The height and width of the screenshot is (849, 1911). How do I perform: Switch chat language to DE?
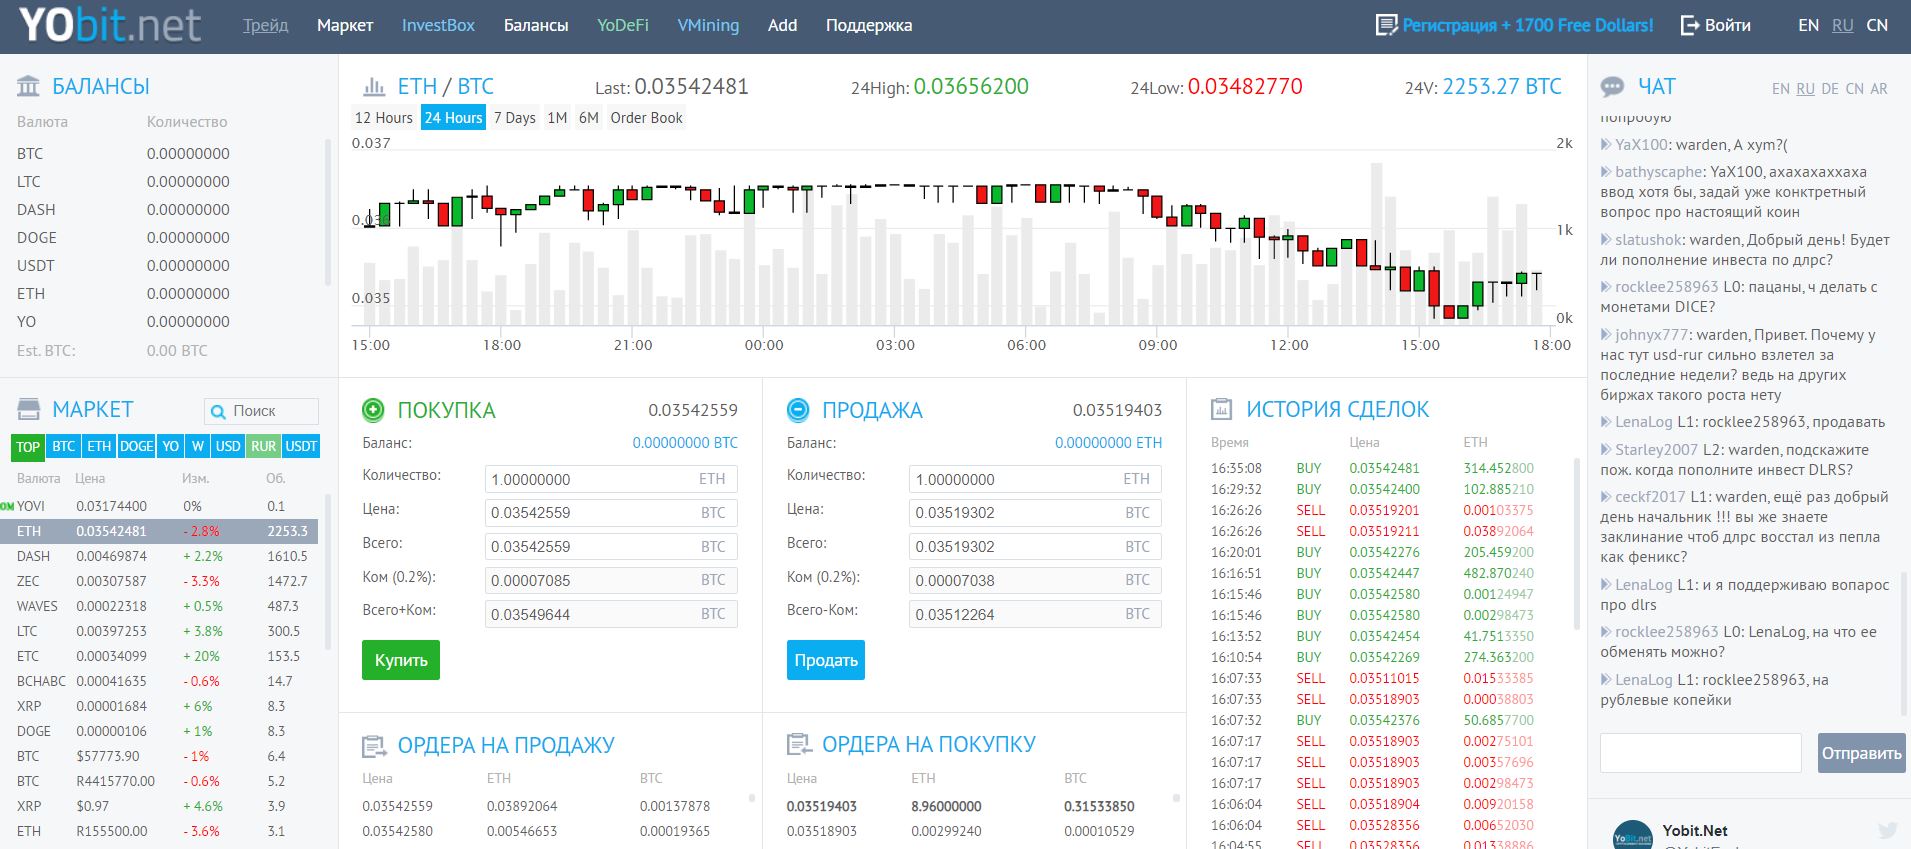[1830, 89]
